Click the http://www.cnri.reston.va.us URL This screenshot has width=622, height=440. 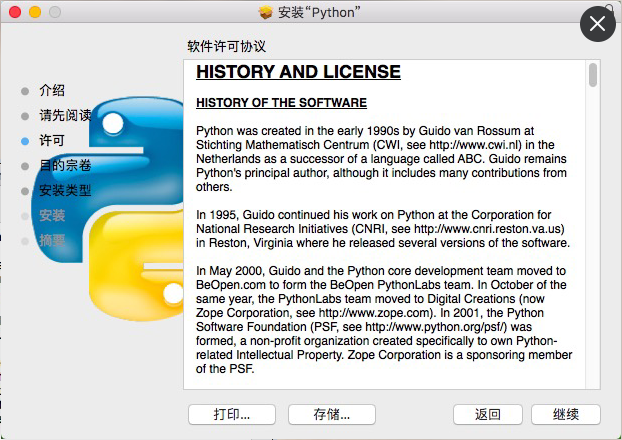coord(487,229)
